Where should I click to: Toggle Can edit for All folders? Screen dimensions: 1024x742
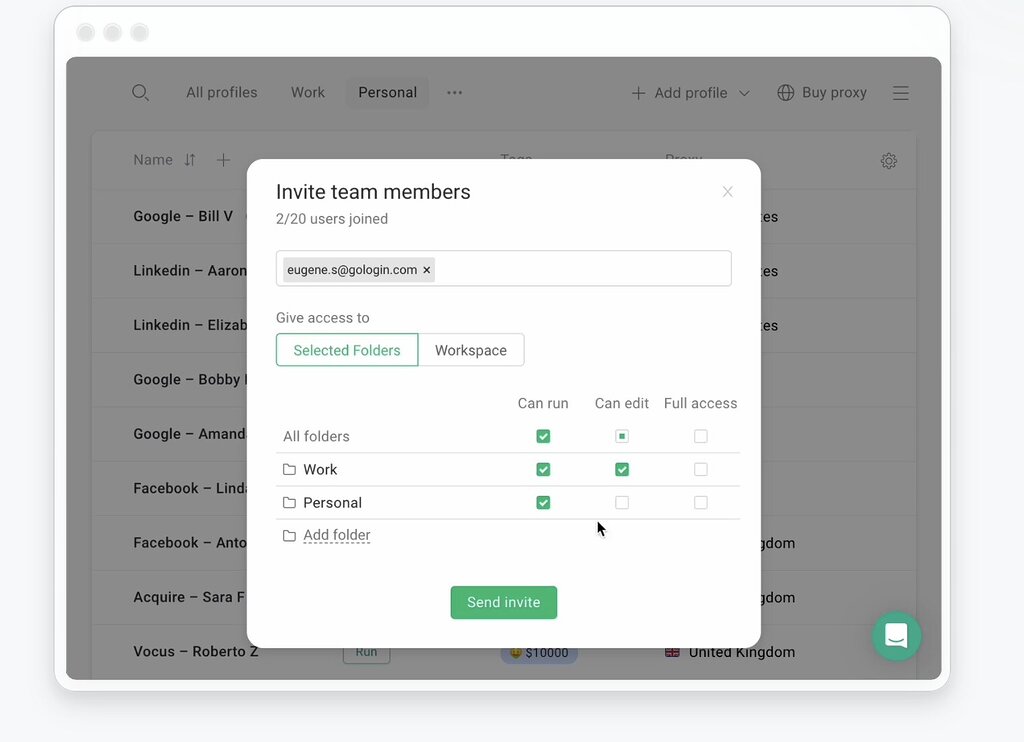click(x=622, y=437)
